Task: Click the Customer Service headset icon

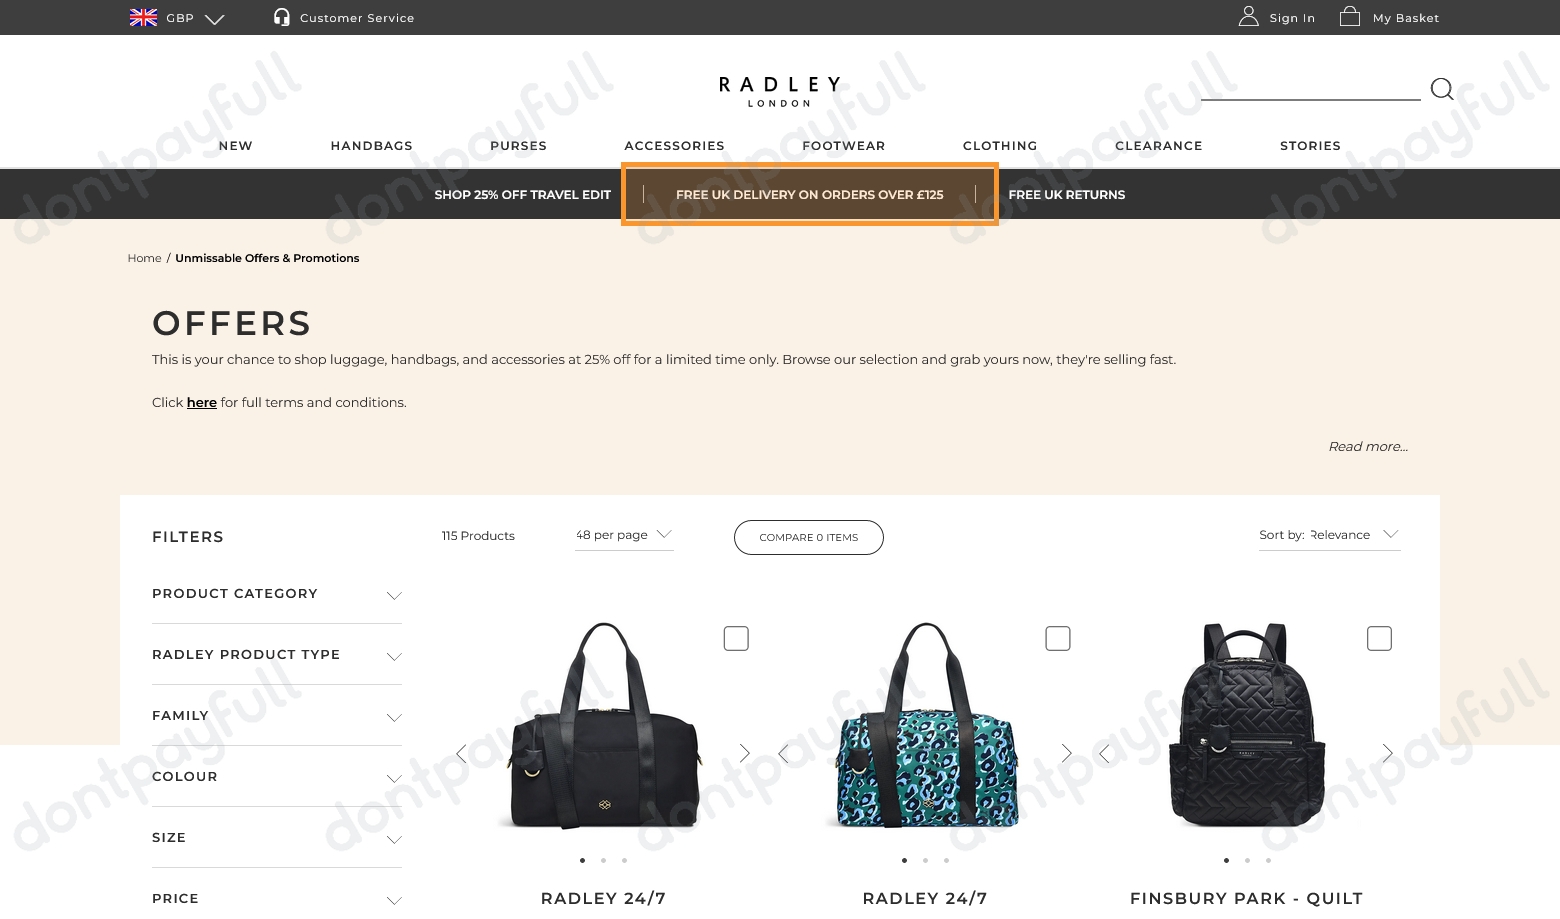Action: click(282, 17)
